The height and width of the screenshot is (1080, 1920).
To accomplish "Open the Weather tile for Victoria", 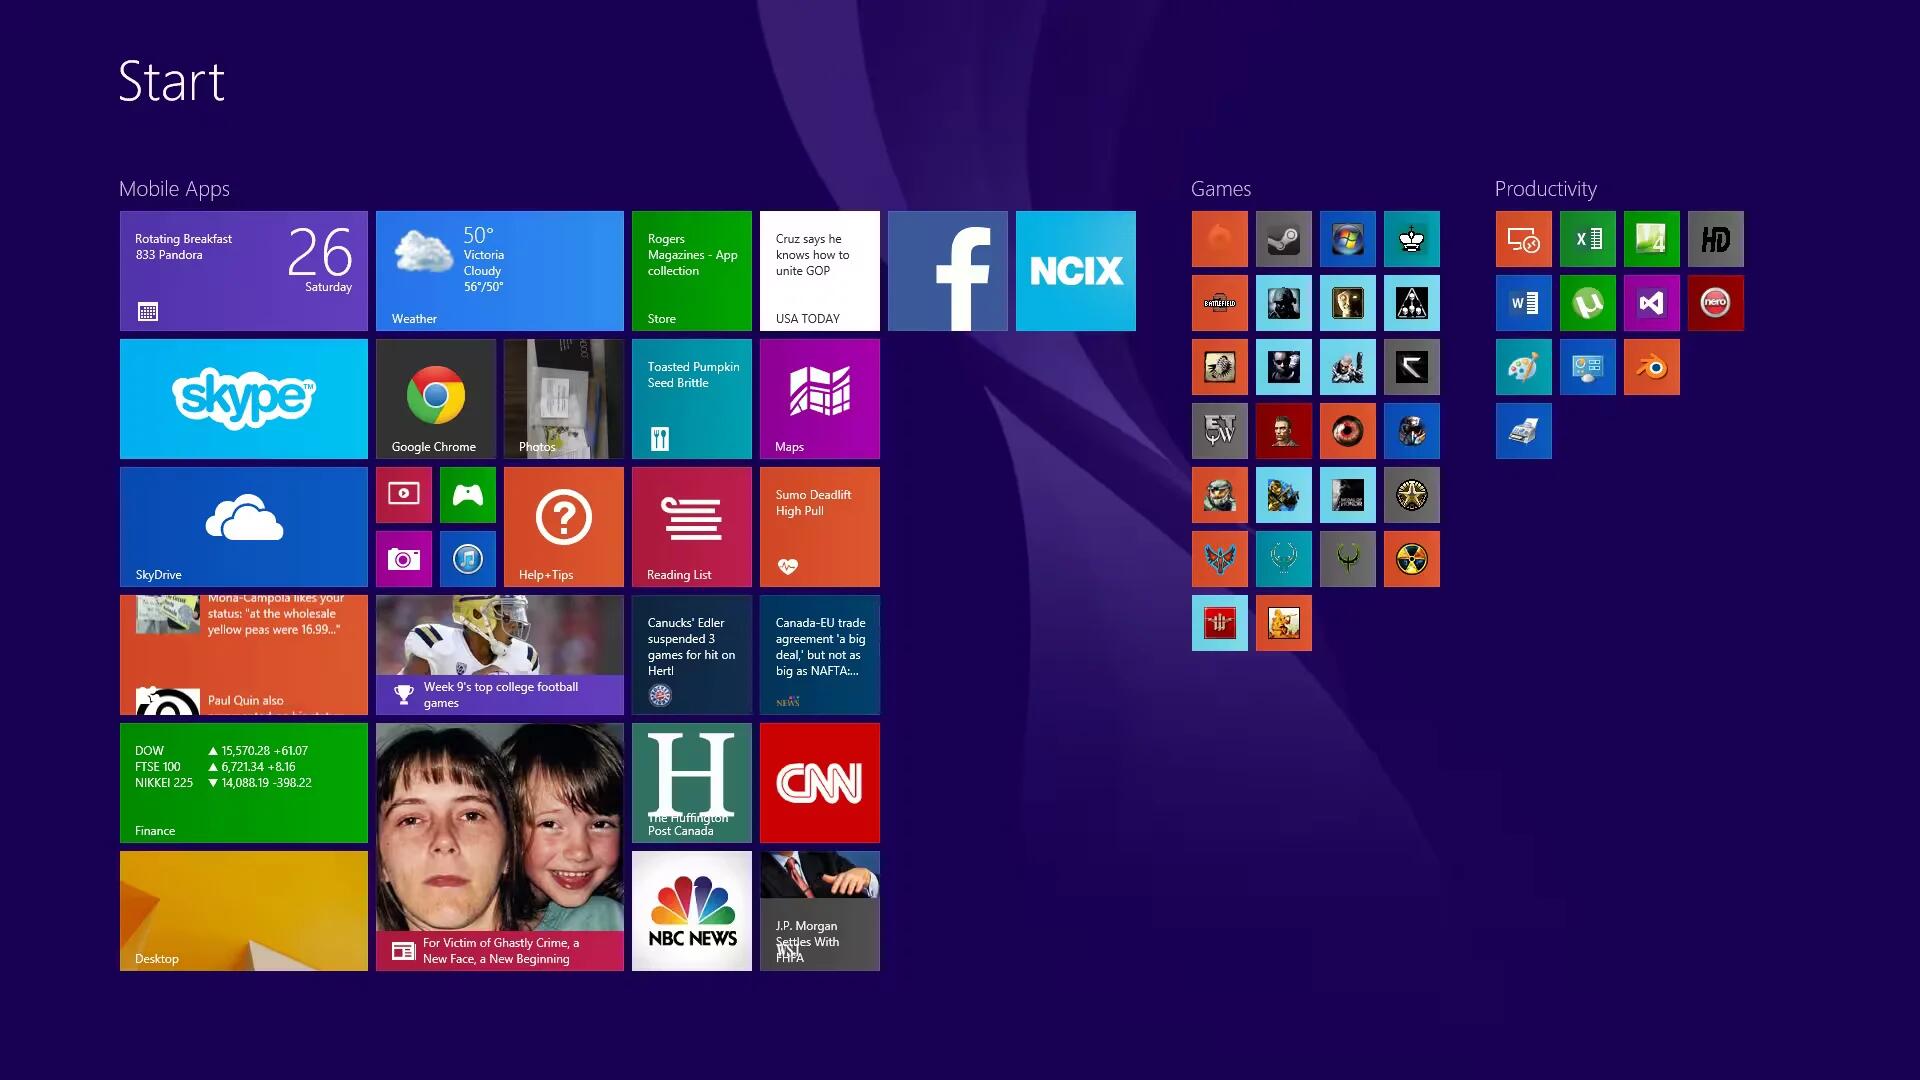I will click(499, 271).
